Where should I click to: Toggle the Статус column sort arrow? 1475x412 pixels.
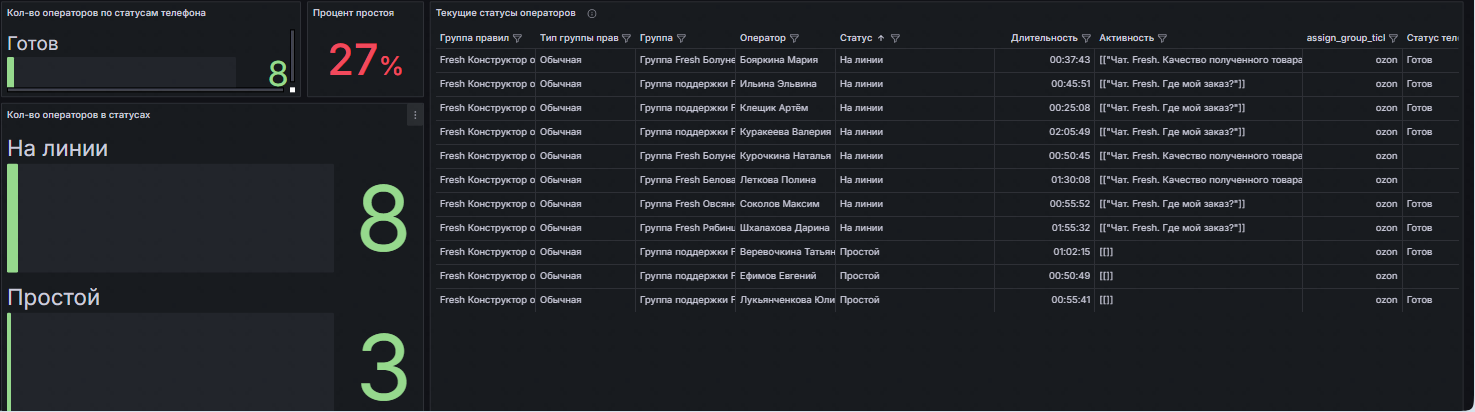point(880,39)
